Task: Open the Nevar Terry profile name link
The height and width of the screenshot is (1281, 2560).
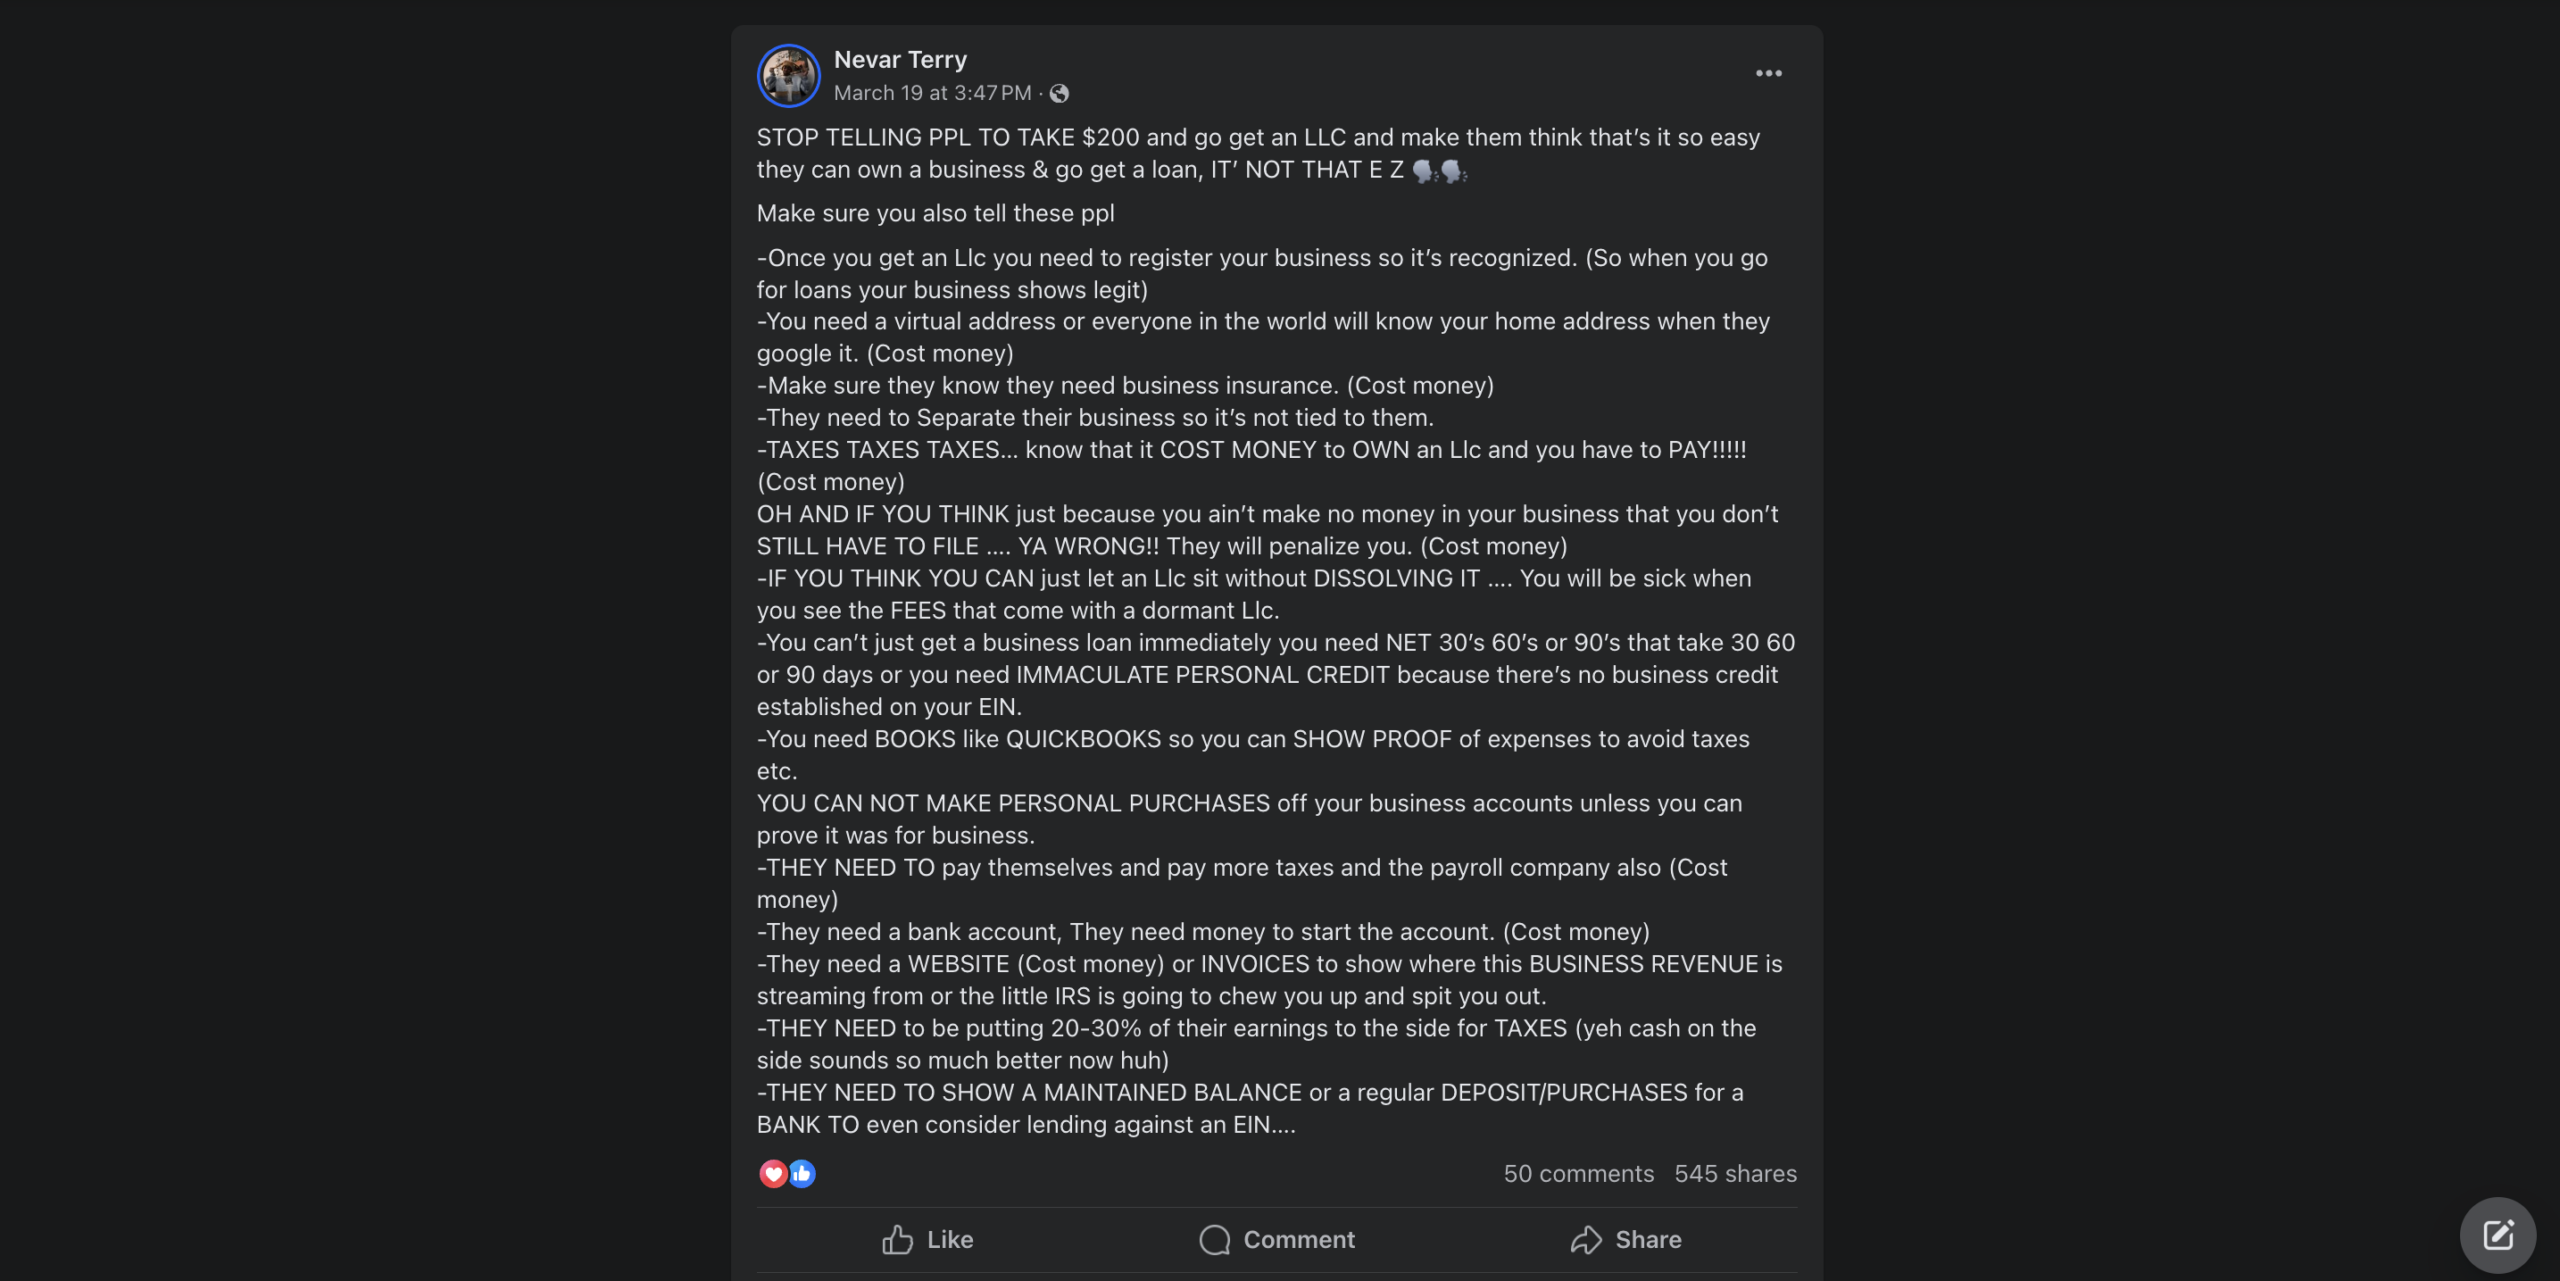Action: (900, 60)
